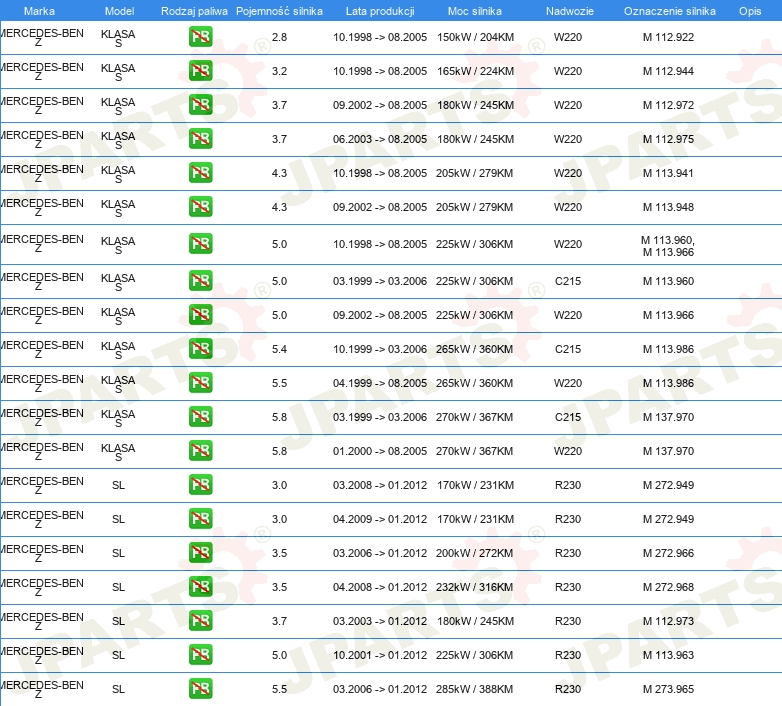Click the fuel icon for SL engine M 113.963
Image resolution: width=782 pixels, height=706 pixels.
tap(200, 655)
